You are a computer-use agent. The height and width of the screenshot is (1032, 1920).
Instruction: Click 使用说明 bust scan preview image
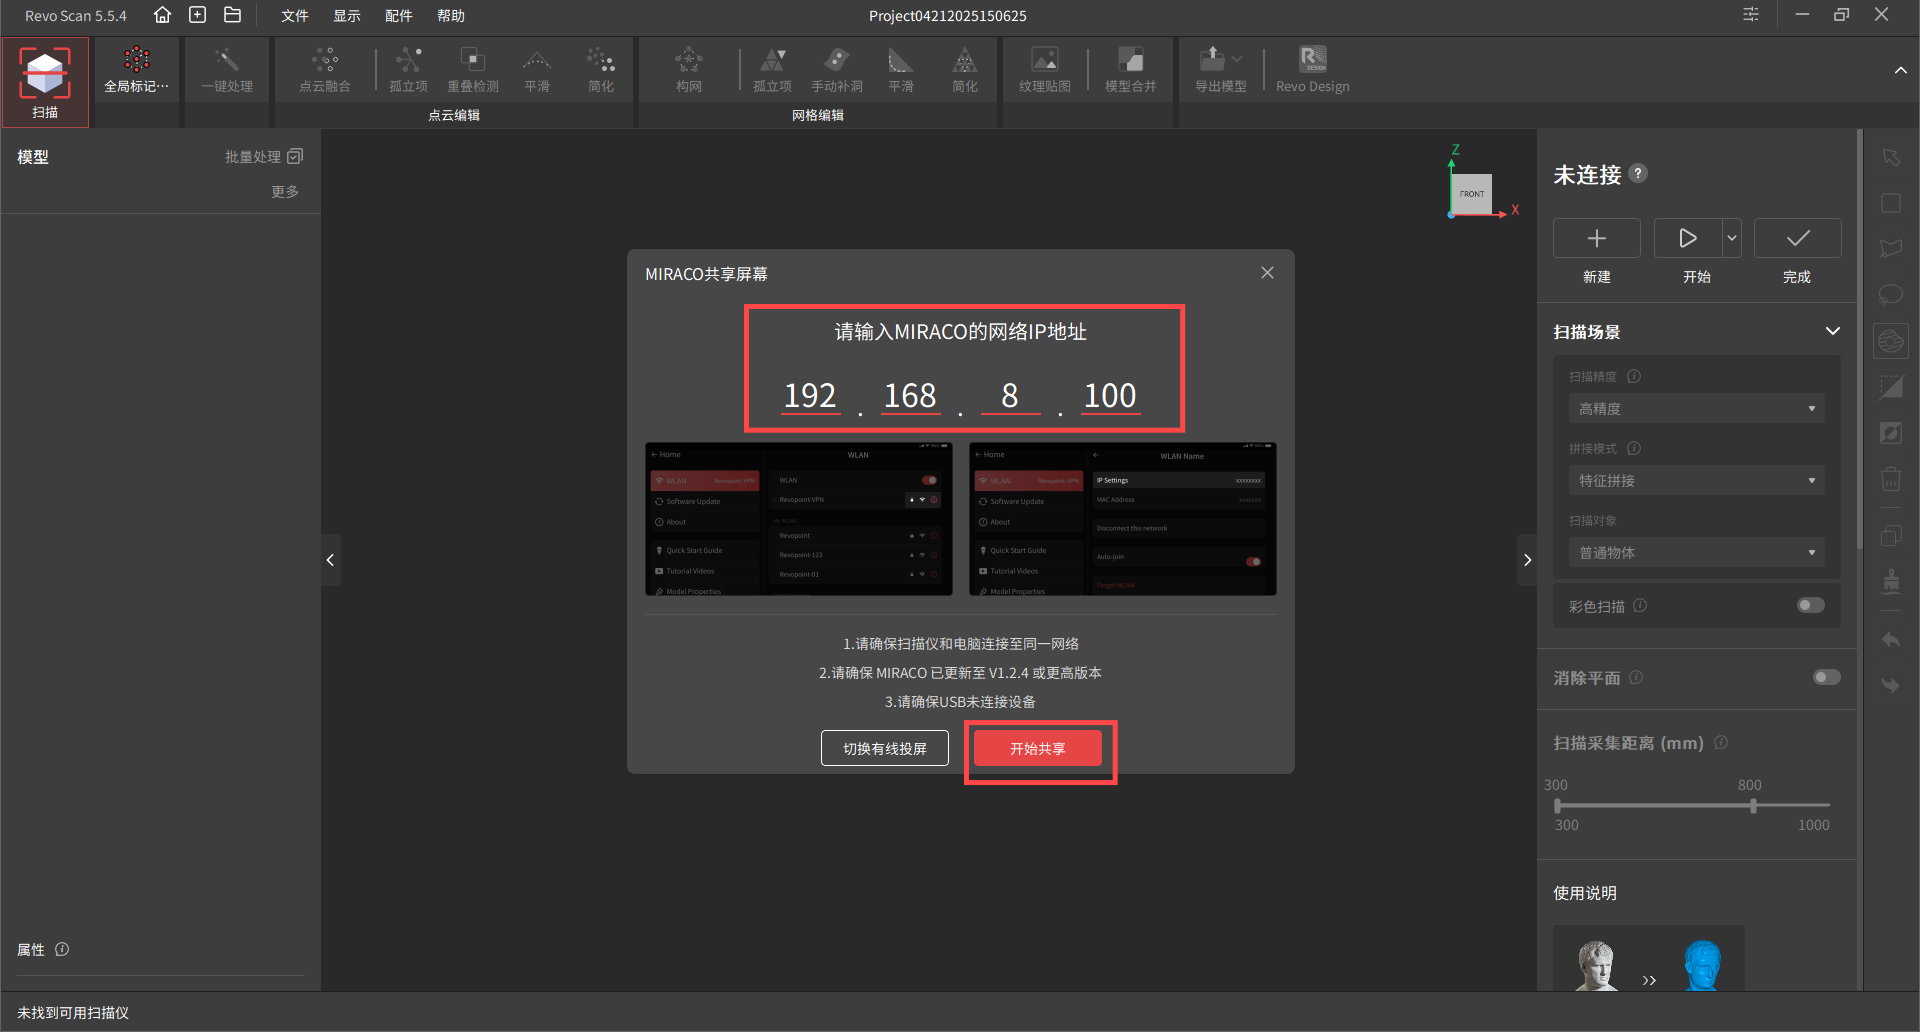[1649, 959]
